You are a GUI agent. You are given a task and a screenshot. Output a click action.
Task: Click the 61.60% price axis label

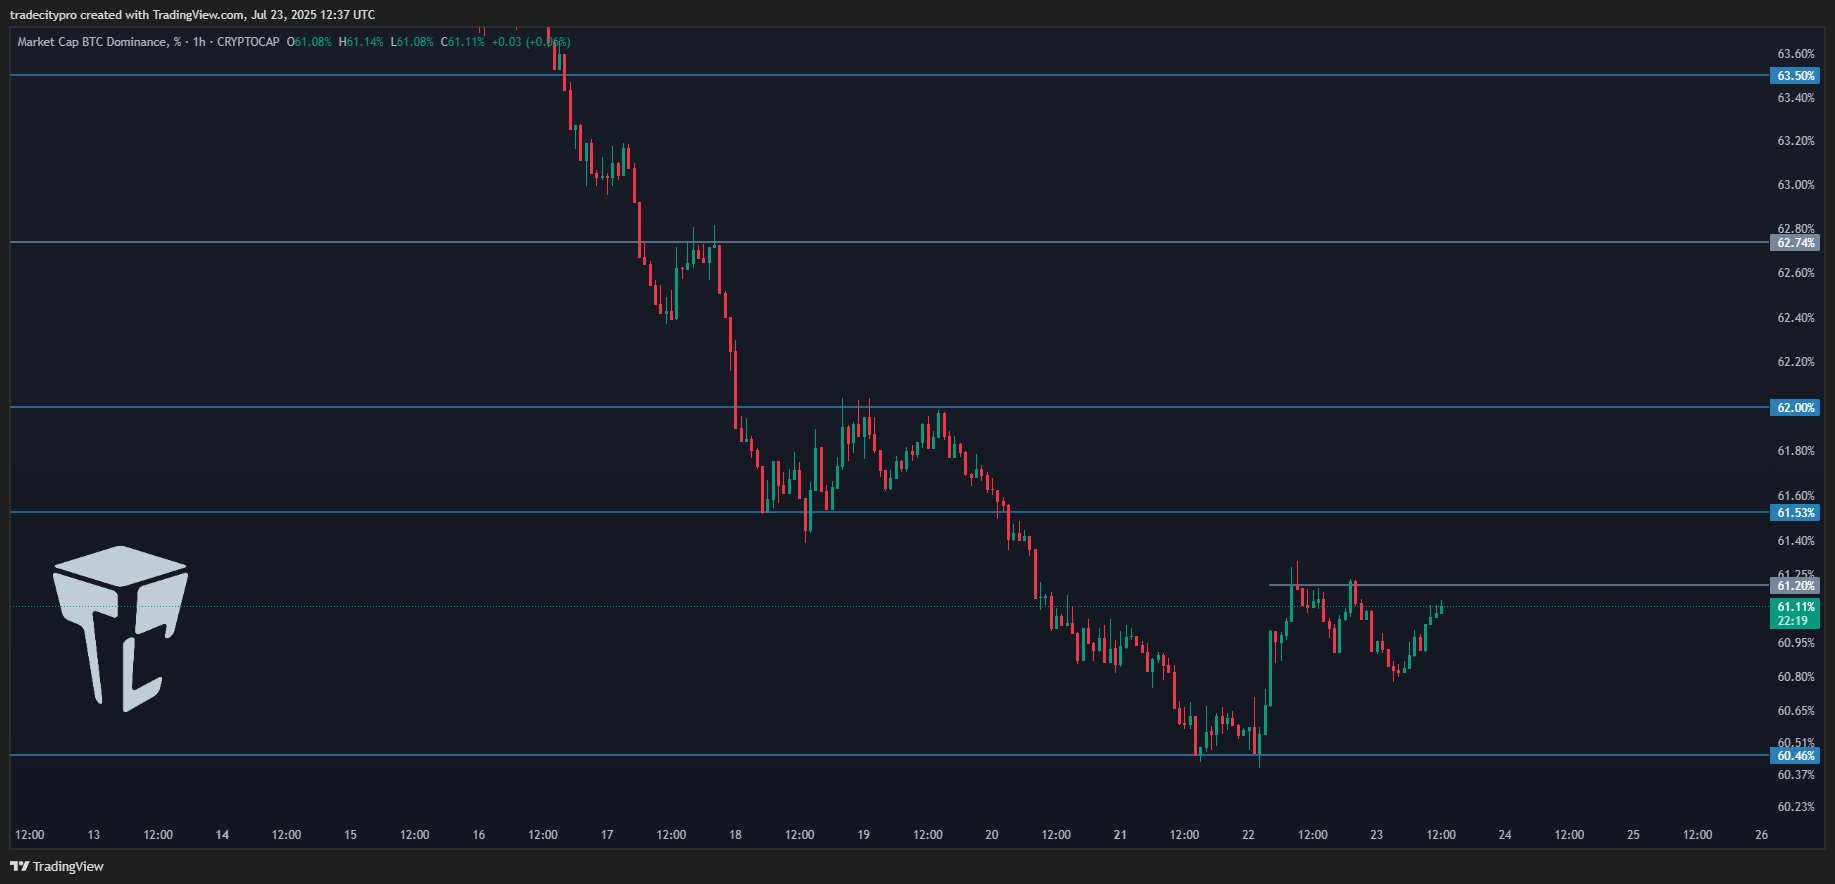[1795, 496]
